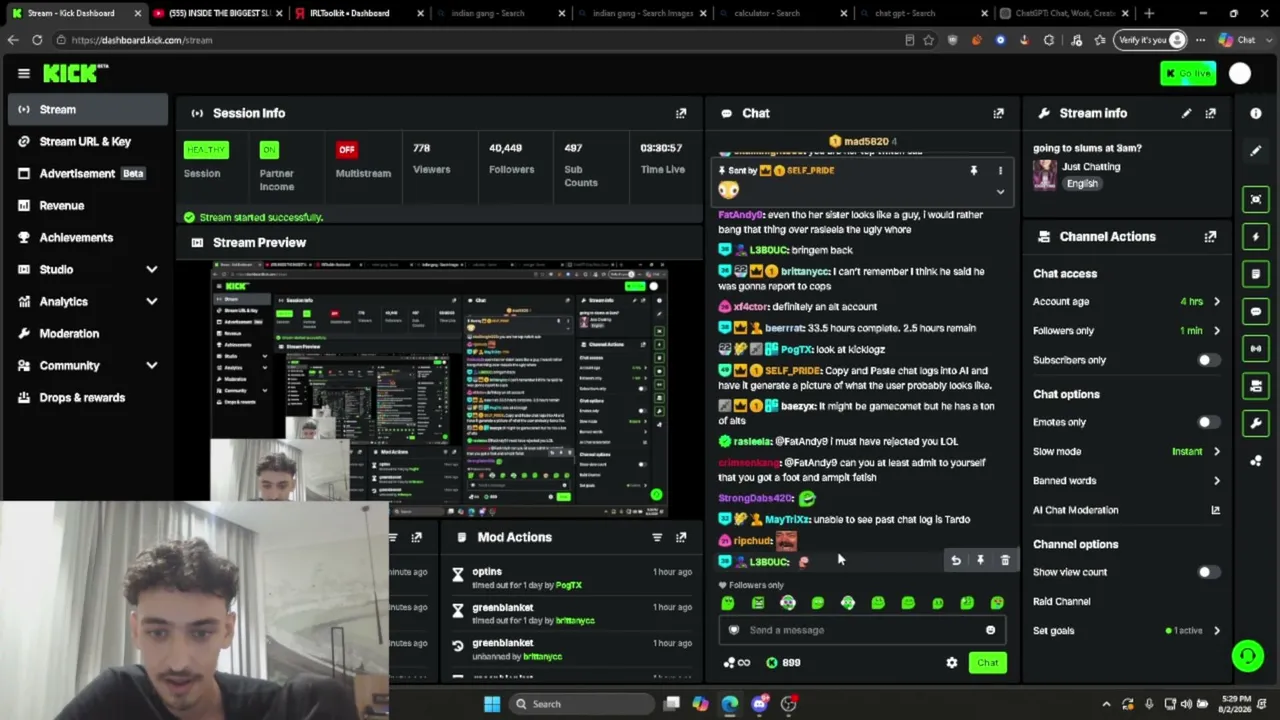Screen dimensions: 1280x720
Task: Send message with the Chat button
Action: pos(987,663)
